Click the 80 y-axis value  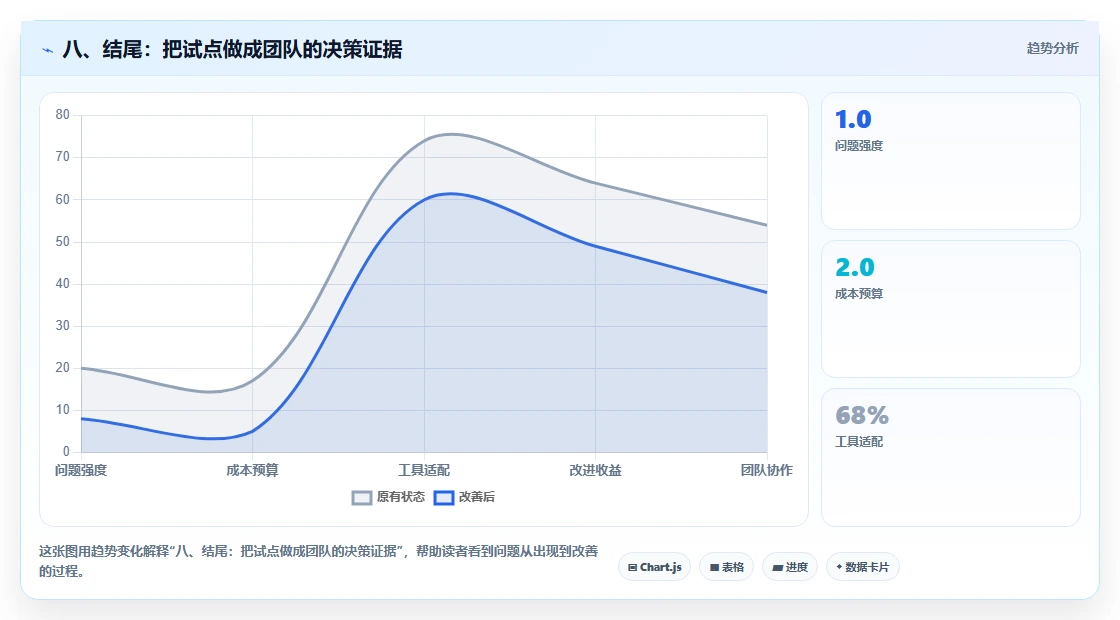click(63, 115)
